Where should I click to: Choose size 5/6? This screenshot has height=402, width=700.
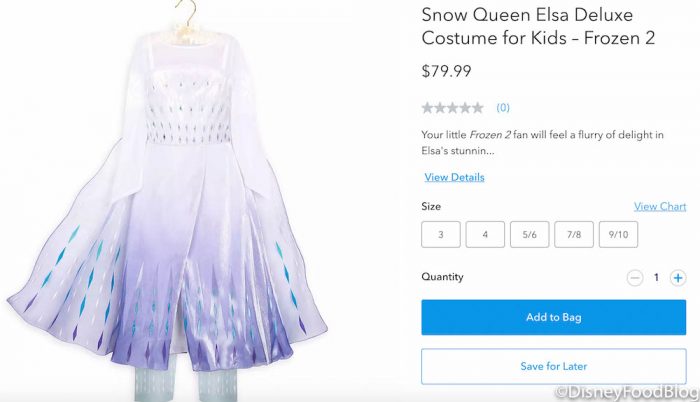tap(529, 235)
